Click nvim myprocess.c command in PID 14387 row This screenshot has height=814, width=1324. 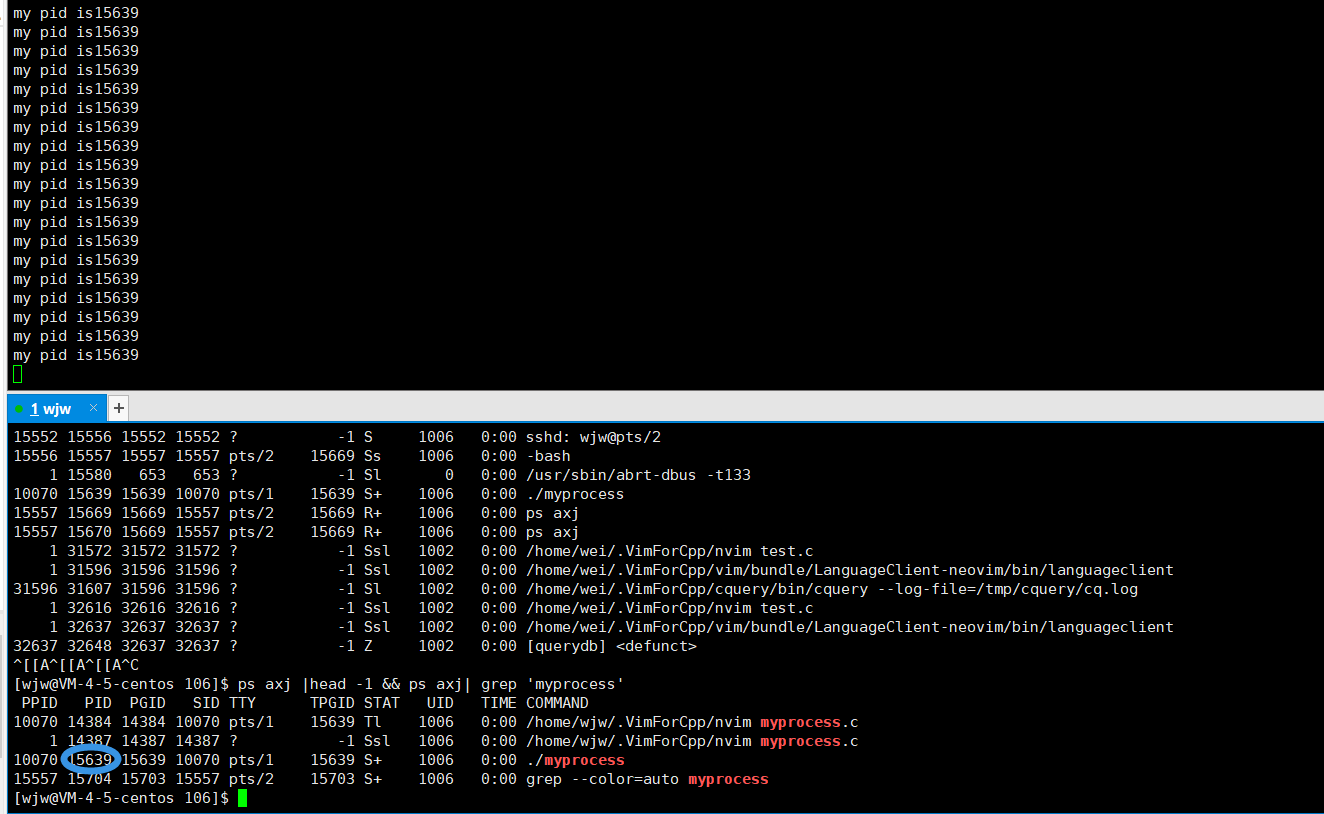pos(692,741)
